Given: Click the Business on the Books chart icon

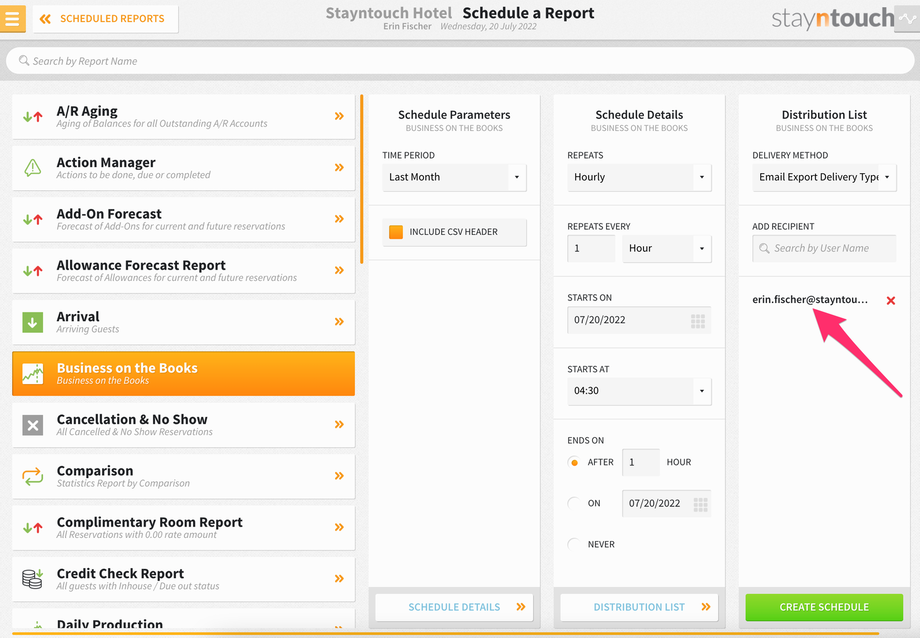Looking at the screenshot, I should tap(33, 373).
